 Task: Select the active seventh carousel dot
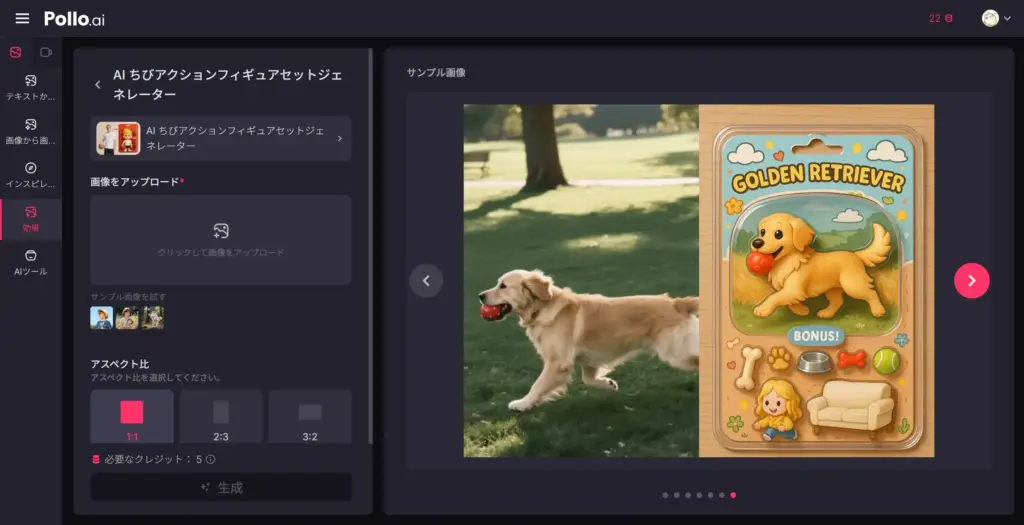733,495
